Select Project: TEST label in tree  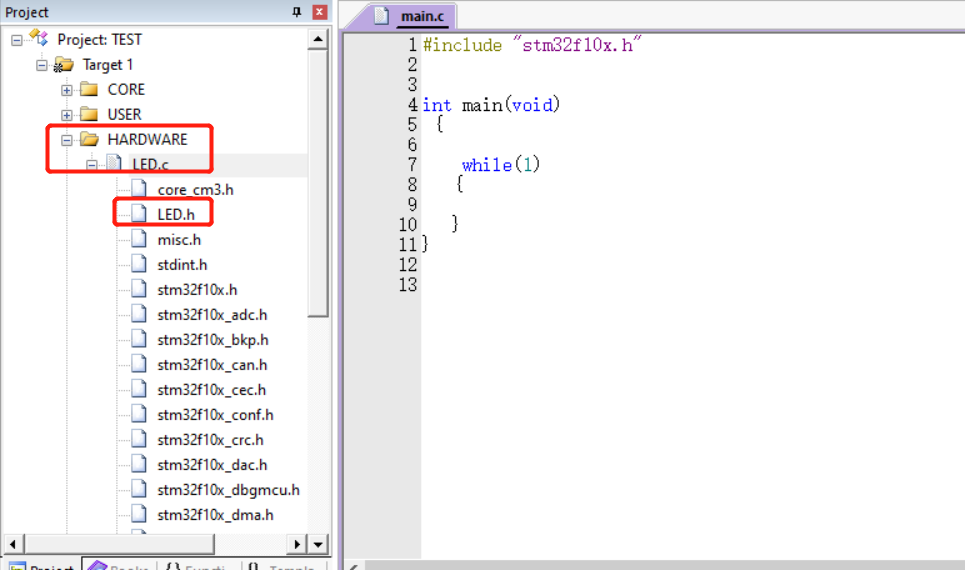(100, 39)
